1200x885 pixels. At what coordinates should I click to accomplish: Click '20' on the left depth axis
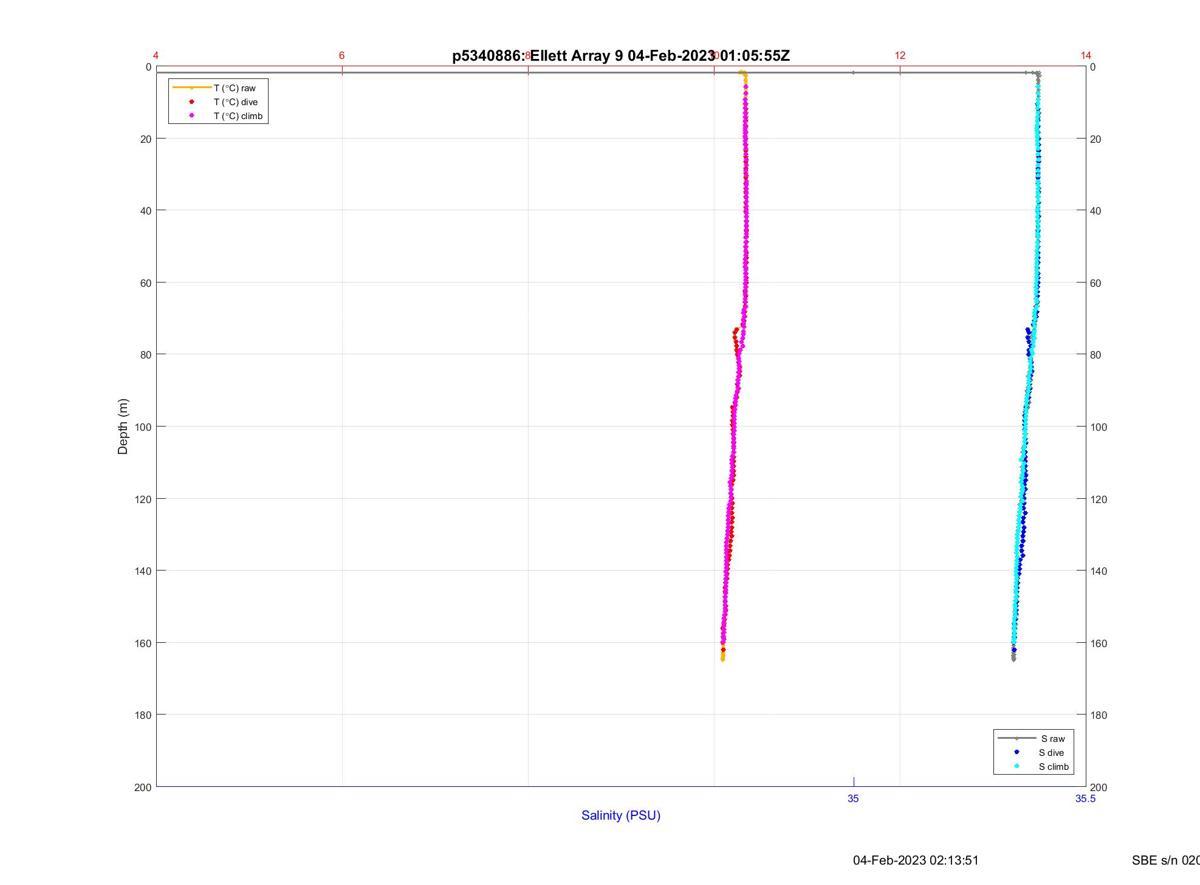144,139
